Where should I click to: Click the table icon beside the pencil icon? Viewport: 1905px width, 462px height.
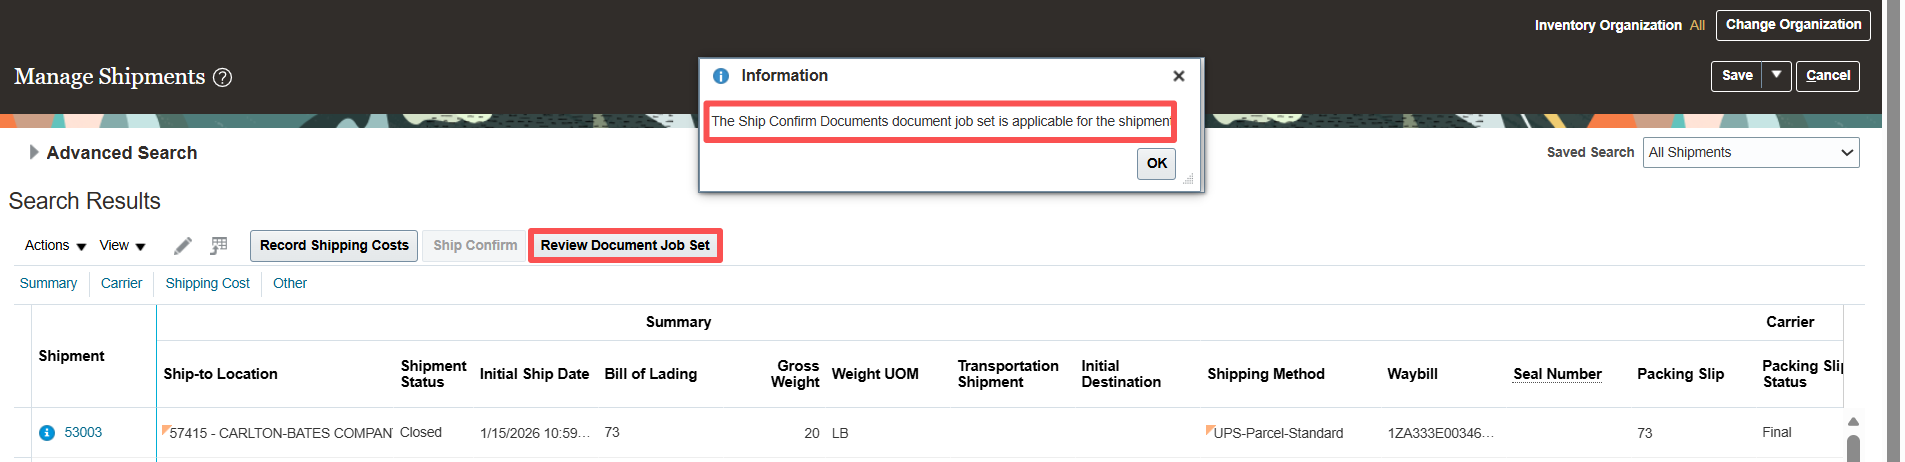(x=219, y=246)
